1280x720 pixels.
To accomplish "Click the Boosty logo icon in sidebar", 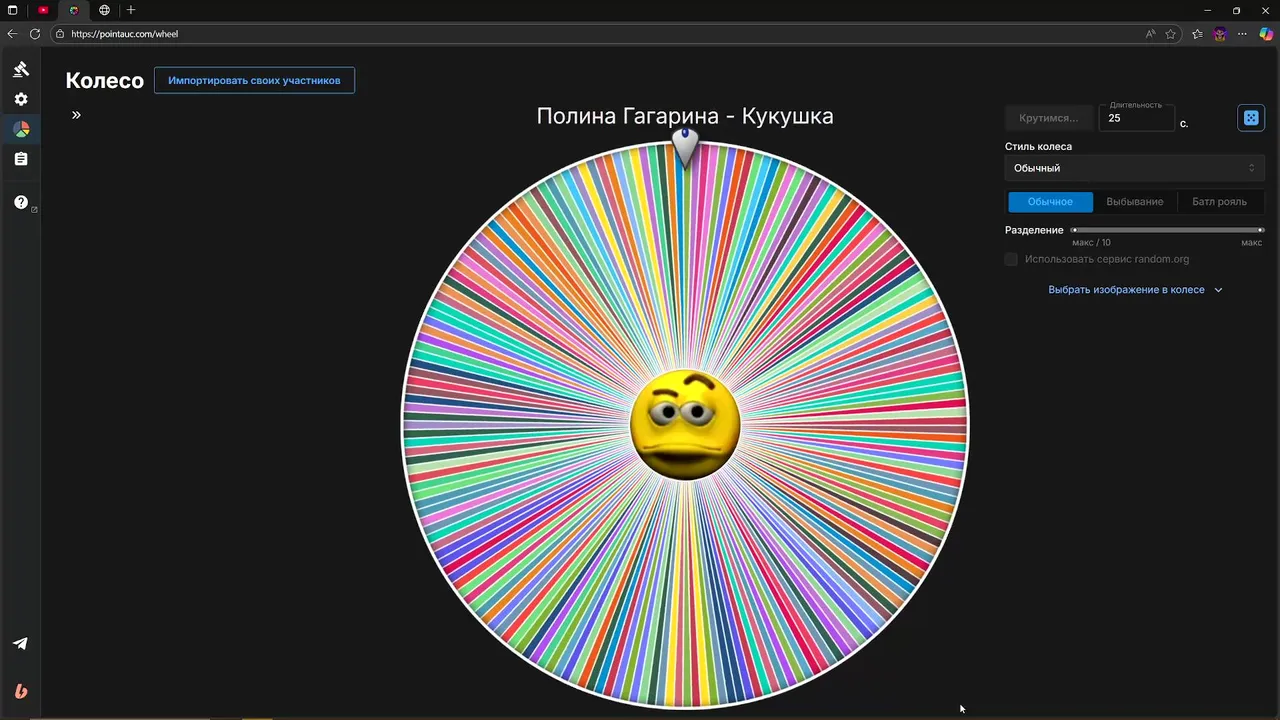I will click(x=21, y=691).
